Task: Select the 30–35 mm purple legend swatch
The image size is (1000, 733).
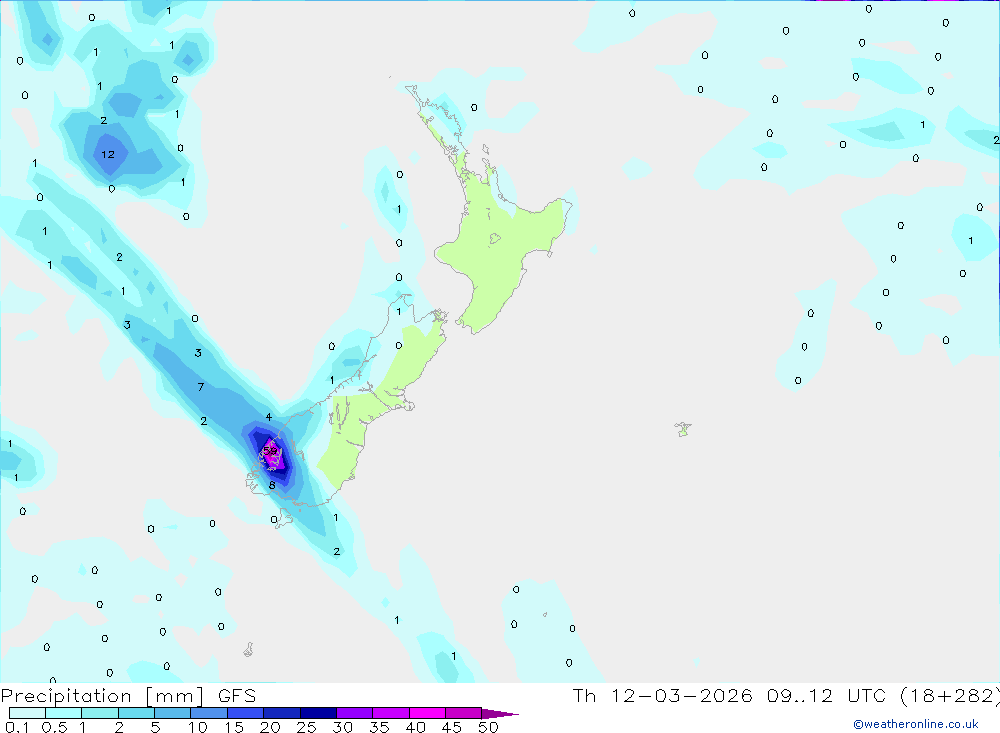Action: (354, 714)
